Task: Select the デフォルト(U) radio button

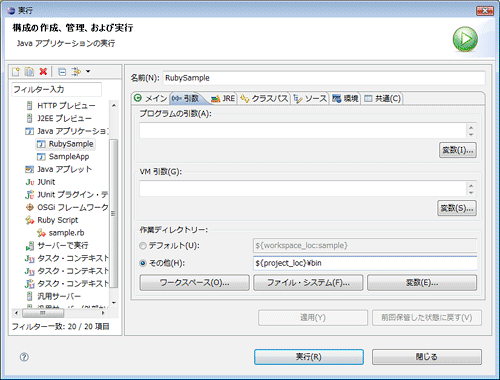Action: (143, 246)
